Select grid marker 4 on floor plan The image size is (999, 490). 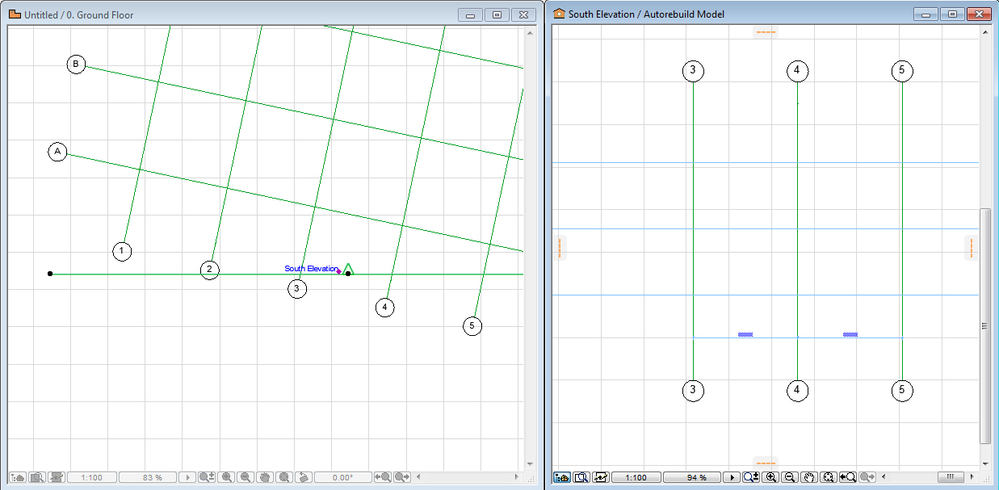click(384, 308)
